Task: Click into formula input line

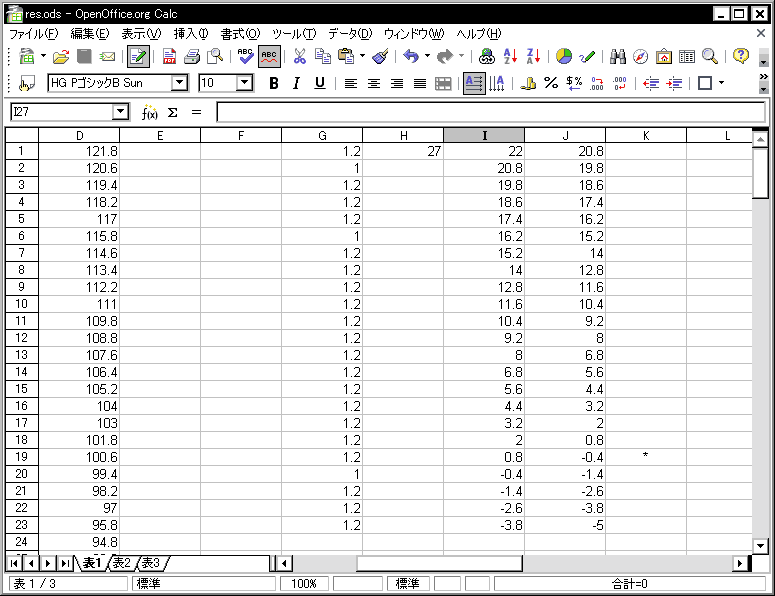Action: pyautogui.click(x=490, y=112)
